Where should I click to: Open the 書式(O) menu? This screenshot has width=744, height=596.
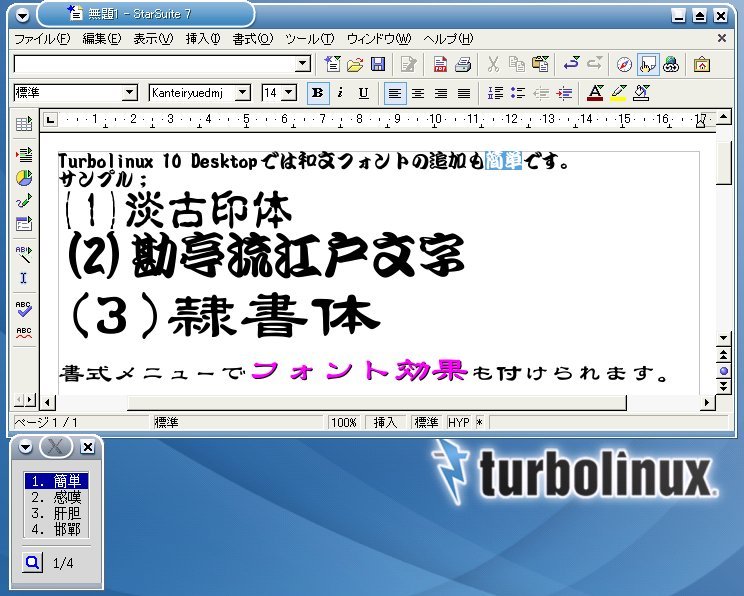point(252,39)
